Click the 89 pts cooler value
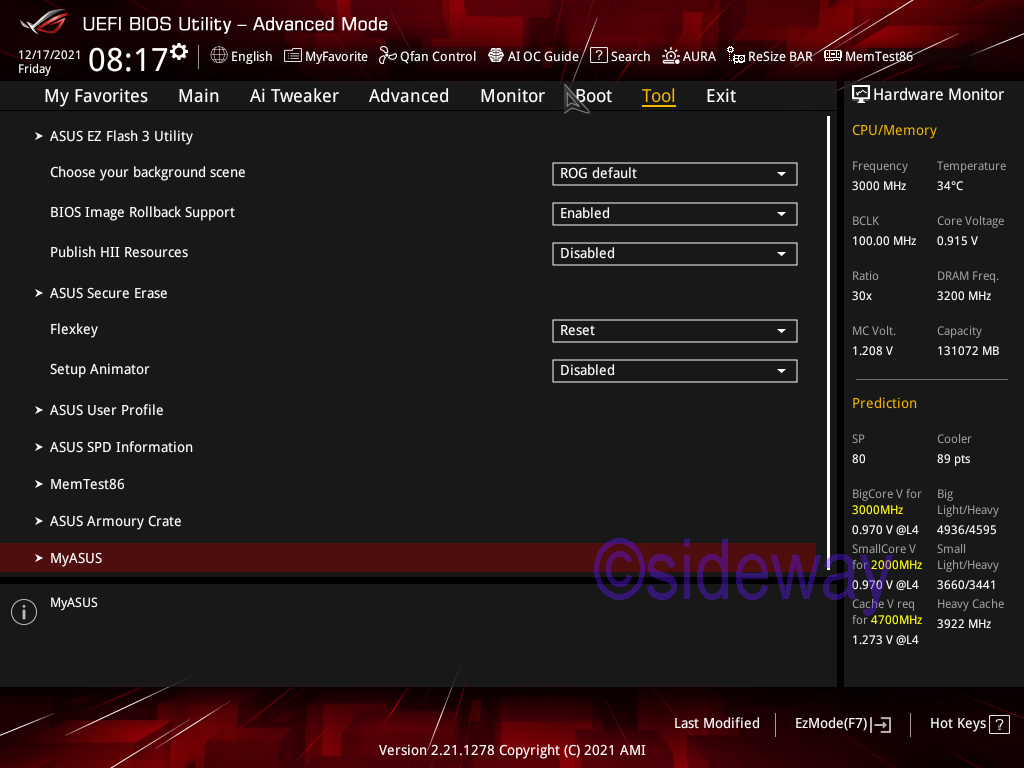Image resolution: width=1024 pixels, height=768 pixels. click(953, 459)
